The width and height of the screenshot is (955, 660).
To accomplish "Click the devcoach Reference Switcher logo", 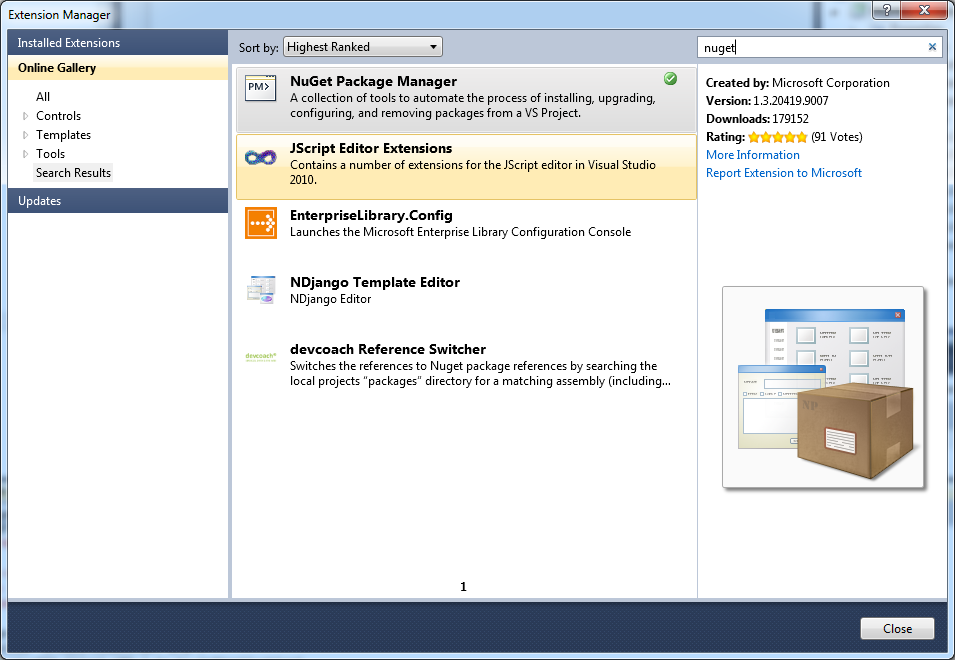I will pos(261,357).
